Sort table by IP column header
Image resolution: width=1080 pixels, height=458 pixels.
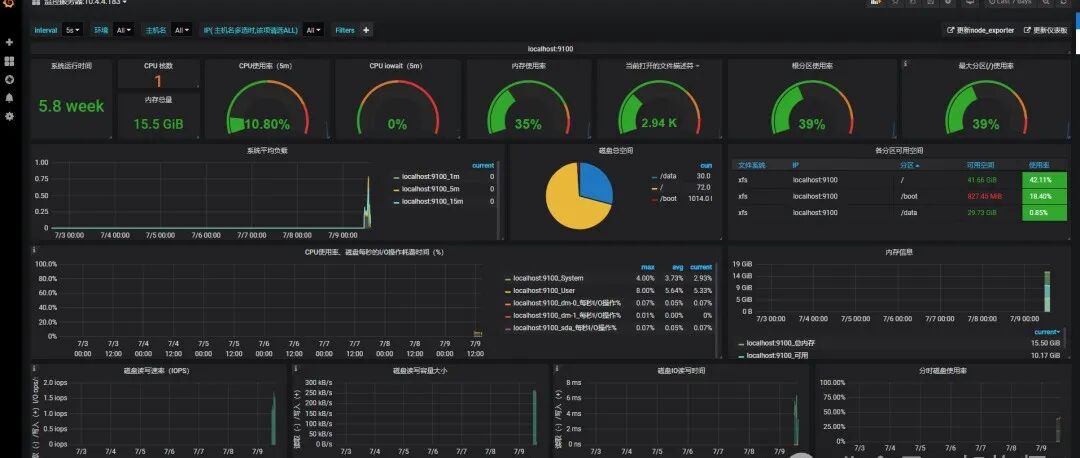pyautogui.click(x=796, y=165)
